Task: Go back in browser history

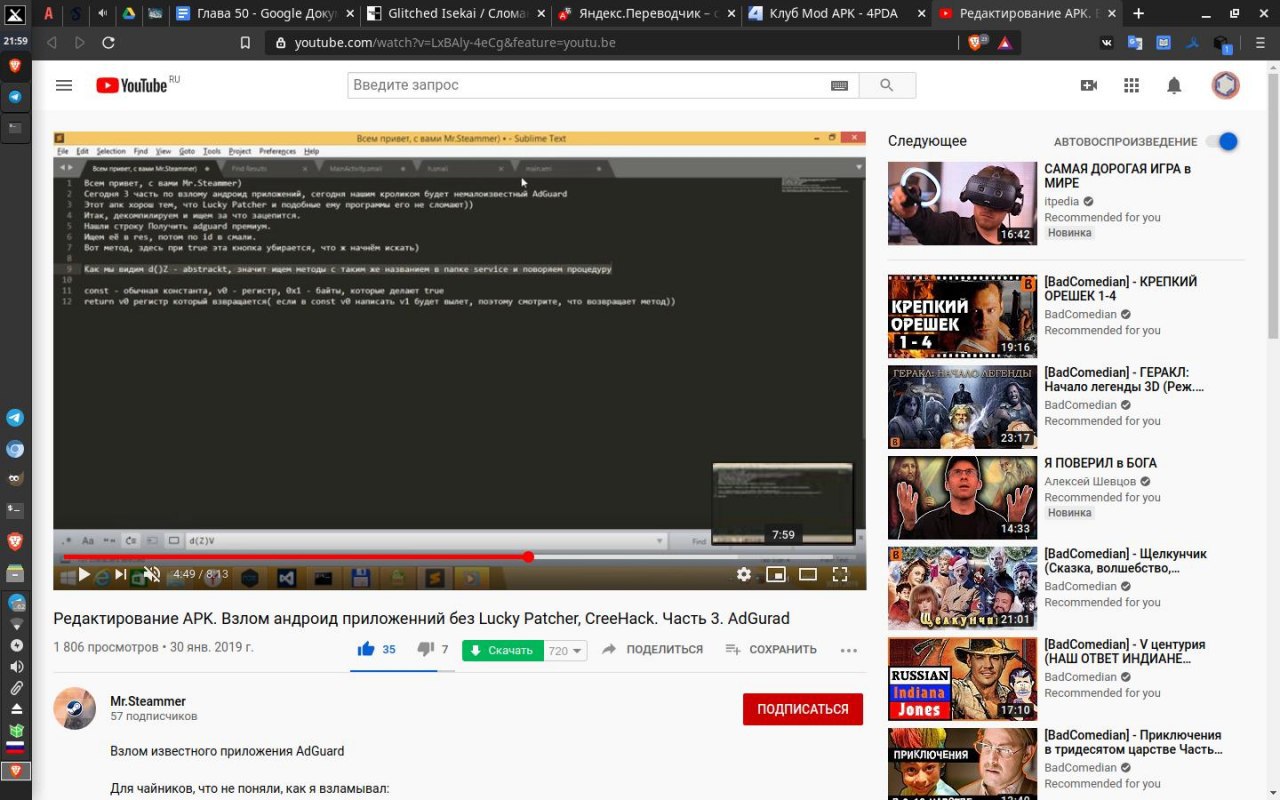Action: click(x=51, y=43)
